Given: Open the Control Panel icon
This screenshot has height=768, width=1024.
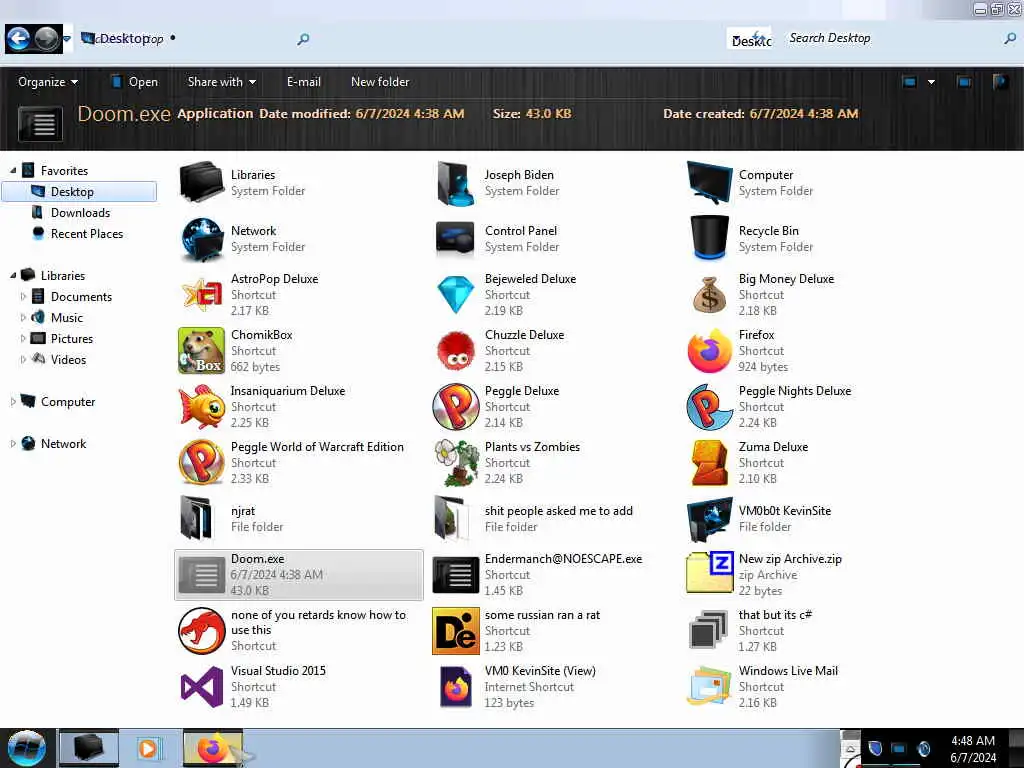Looking at the screenshot, I should coord(455,239).
